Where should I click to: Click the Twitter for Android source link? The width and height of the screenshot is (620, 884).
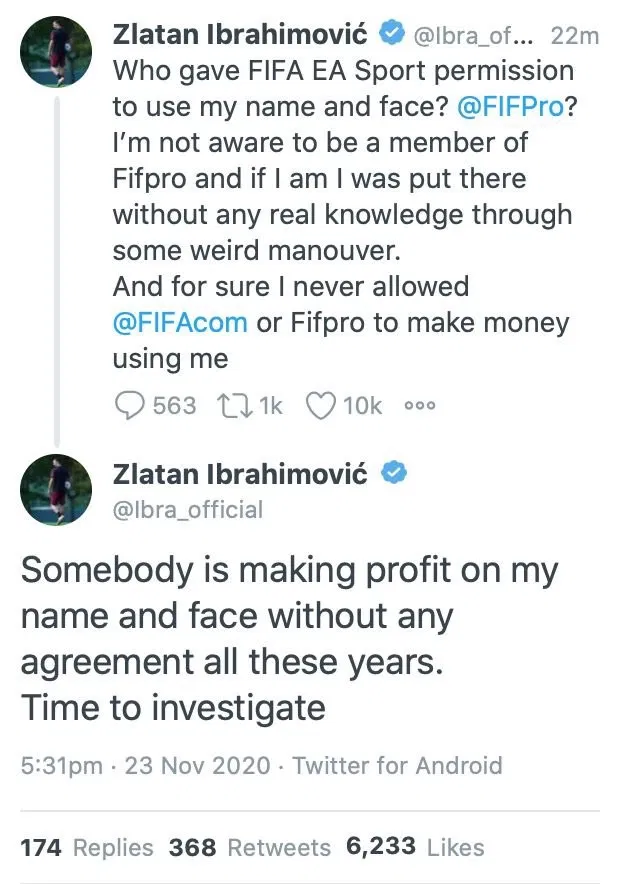click(x=397, y=766)
